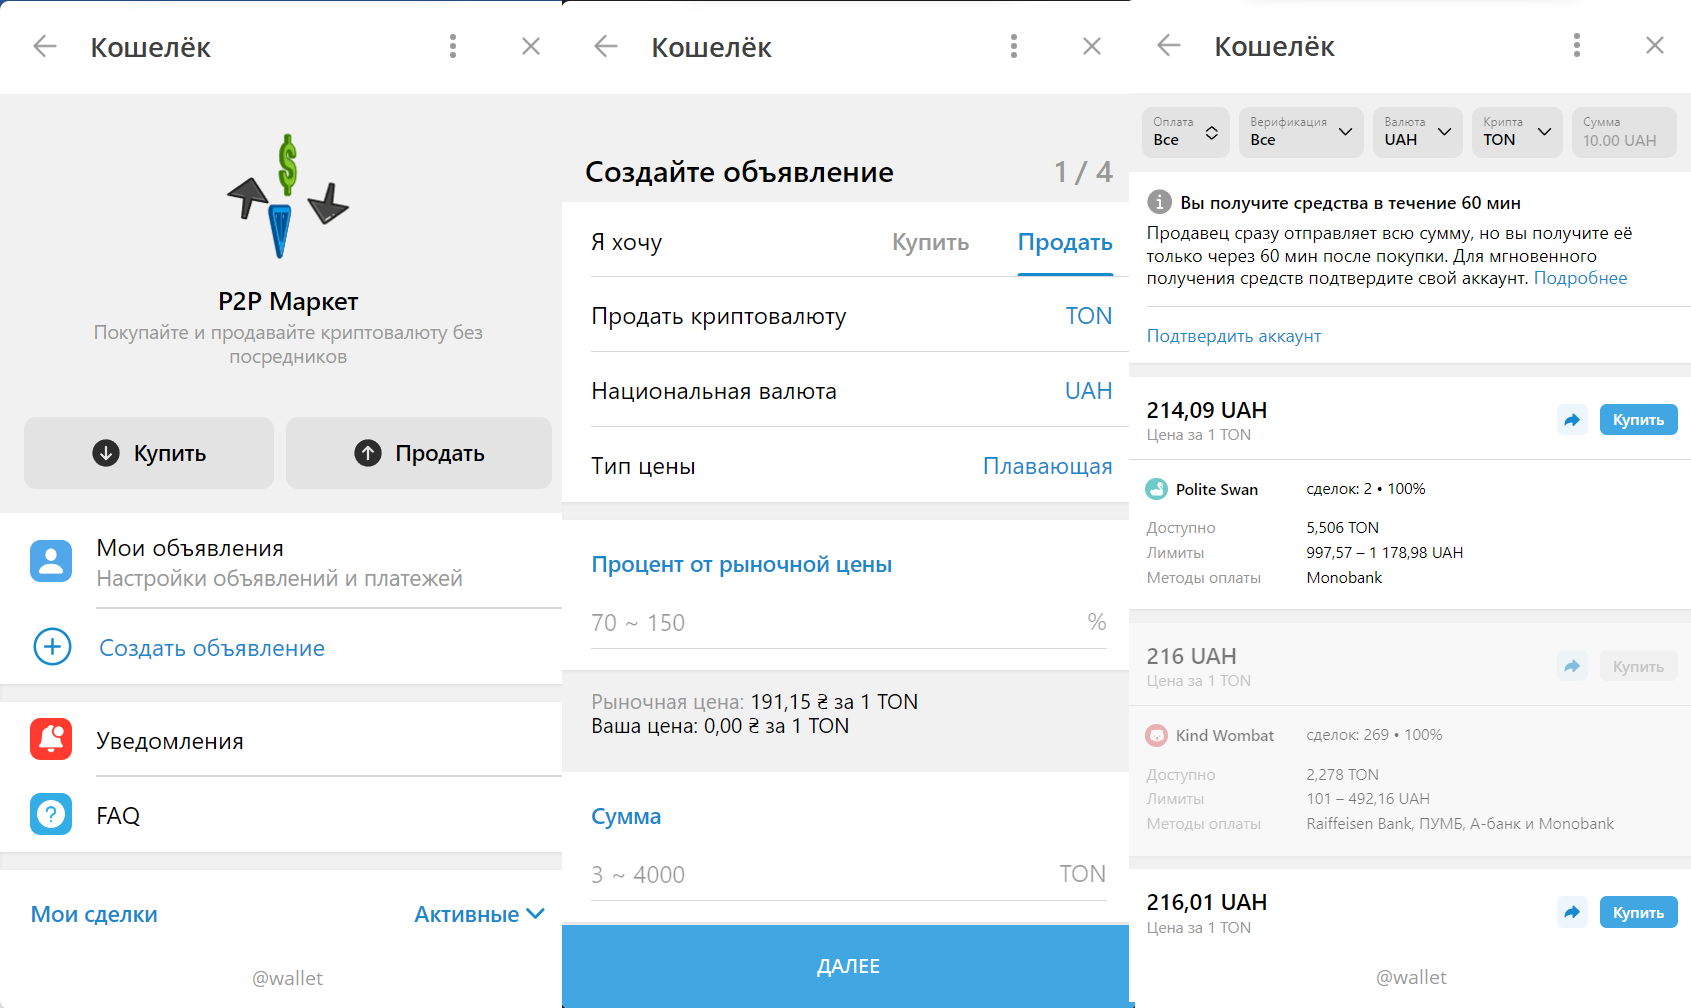Image resolution: width=1691 pixels, height=1008 pixels.
Task: Click the Мои объявления profile icon
Action: (51, 561)
